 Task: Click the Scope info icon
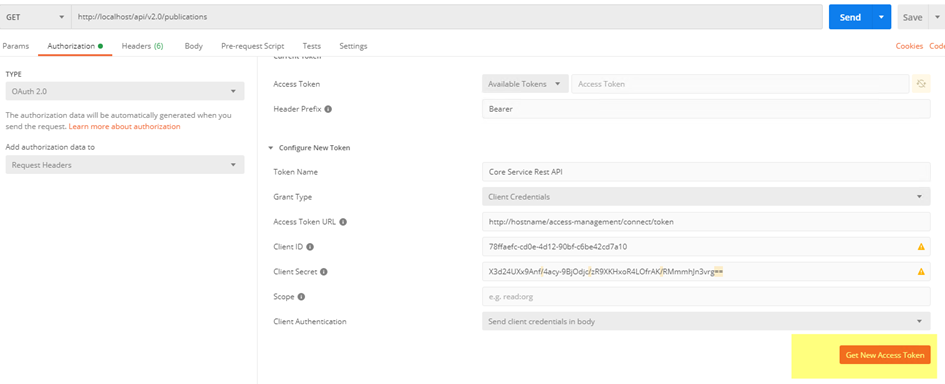(301, 297)
